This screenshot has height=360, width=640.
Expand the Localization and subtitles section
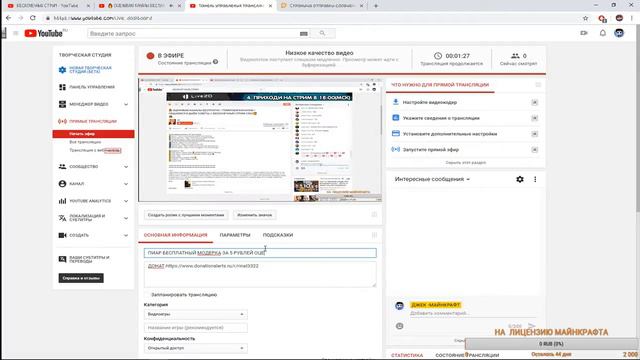126,218
